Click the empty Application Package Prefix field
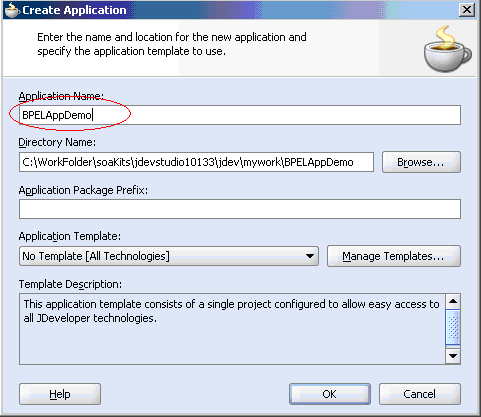The height and width of the screenshot is (417, 481). (x=240, y=209)
